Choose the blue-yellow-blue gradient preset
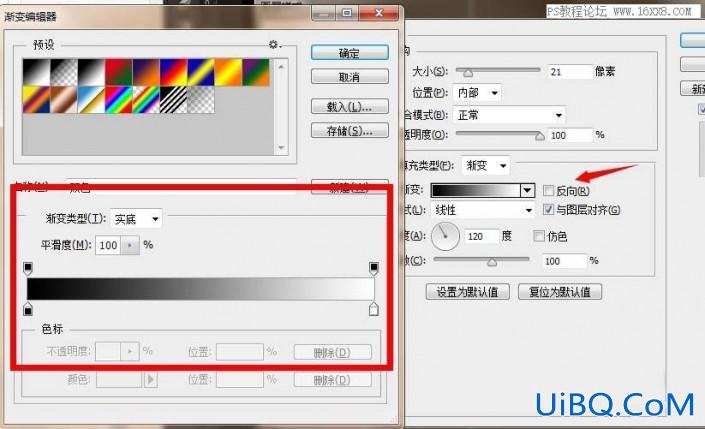The width and height of the screenshot is (705, 429). click(x=201, y=72)
